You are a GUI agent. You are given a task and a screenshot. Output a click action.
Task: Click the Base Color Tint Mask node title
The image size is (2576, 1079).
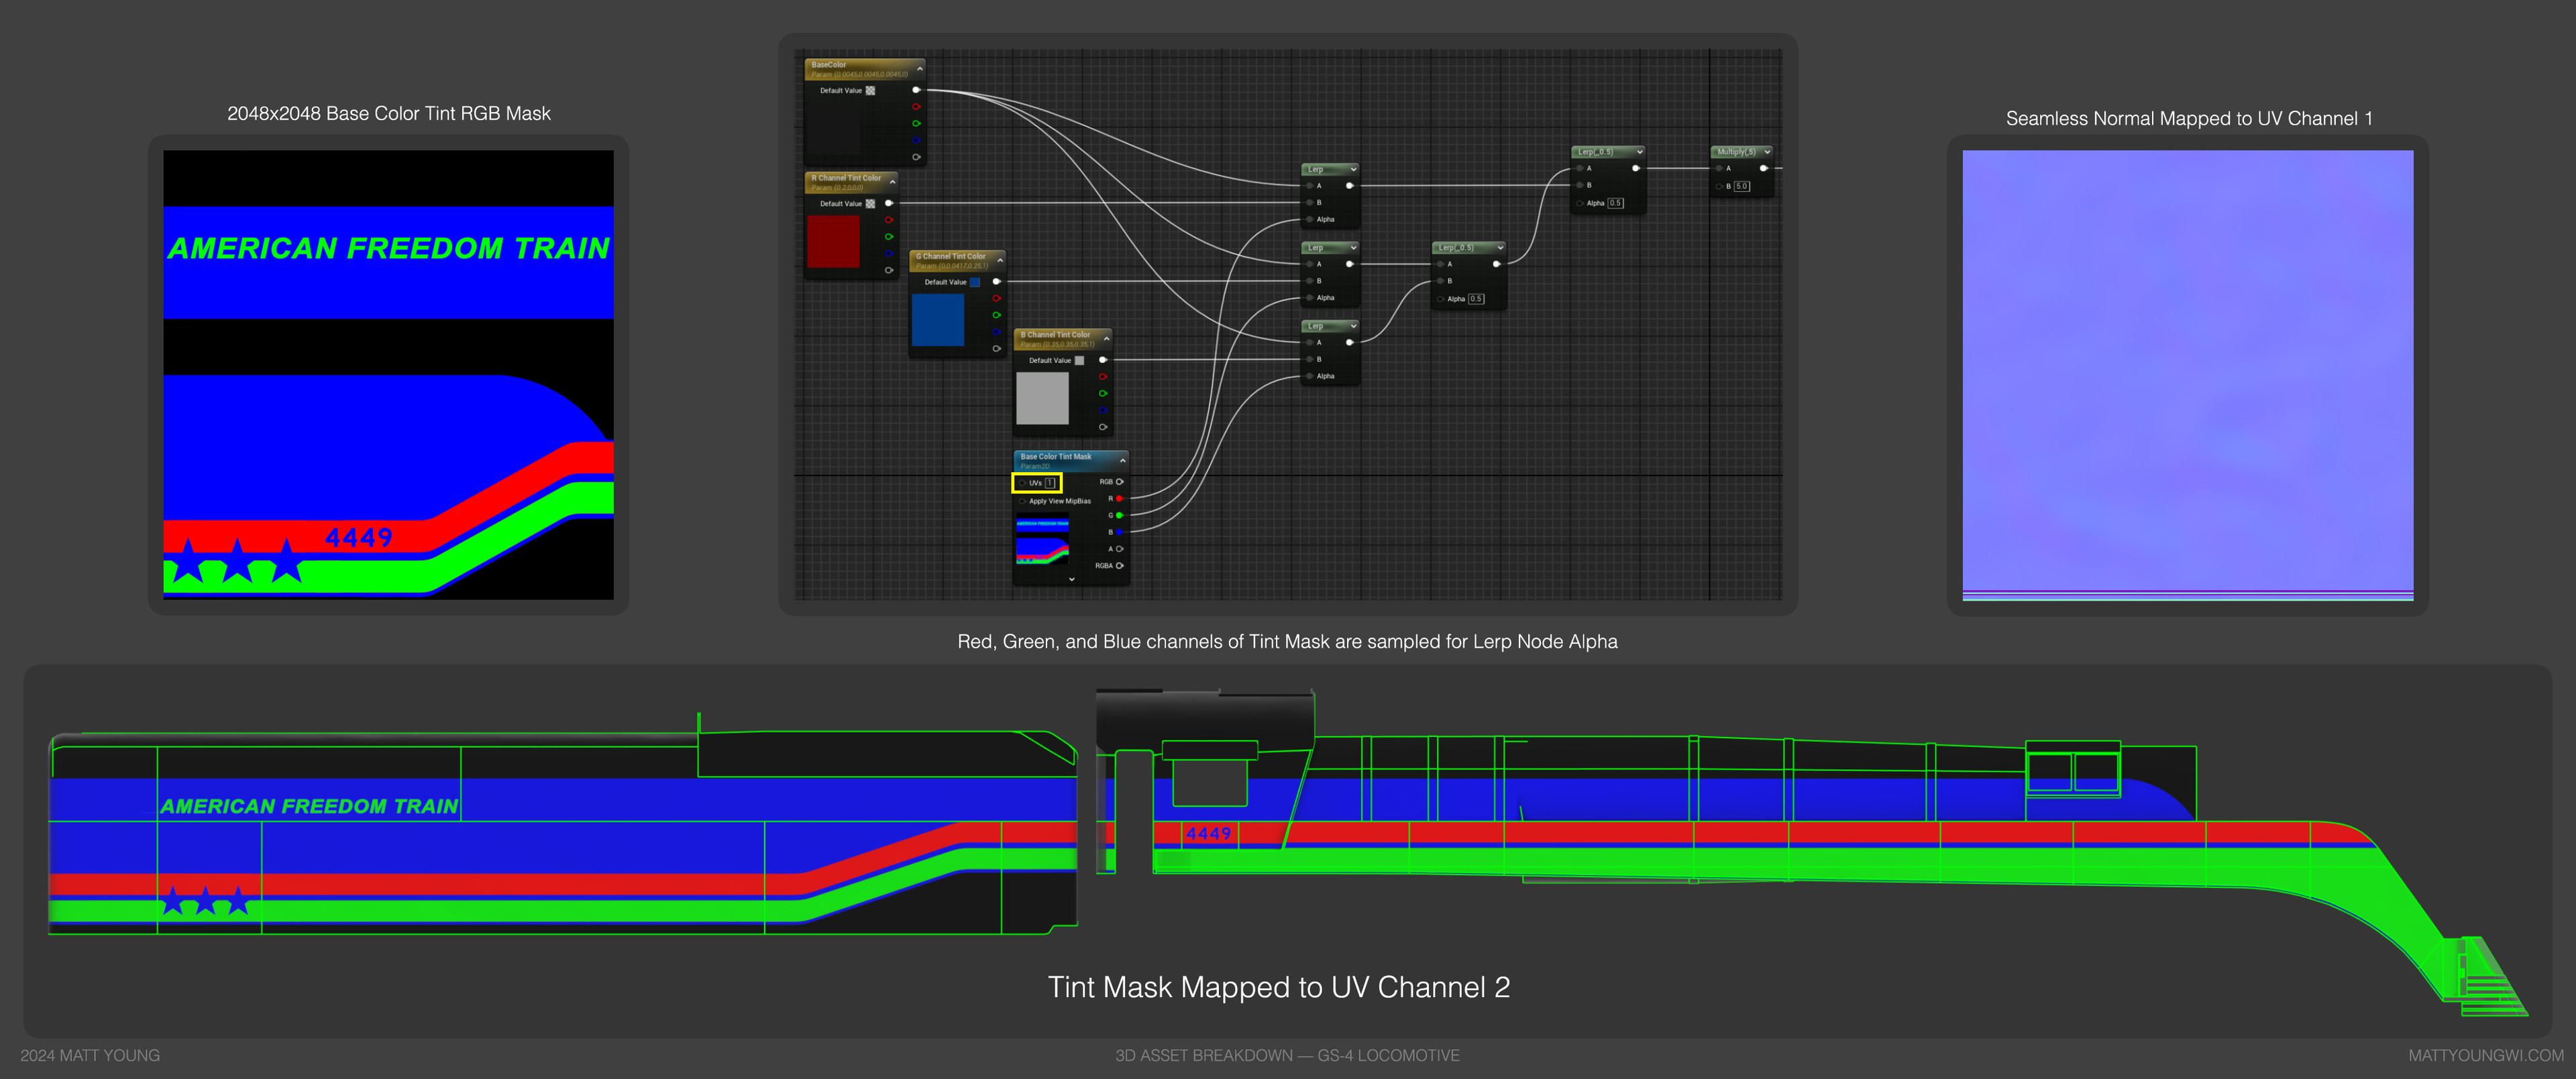tap(1056, 457)
